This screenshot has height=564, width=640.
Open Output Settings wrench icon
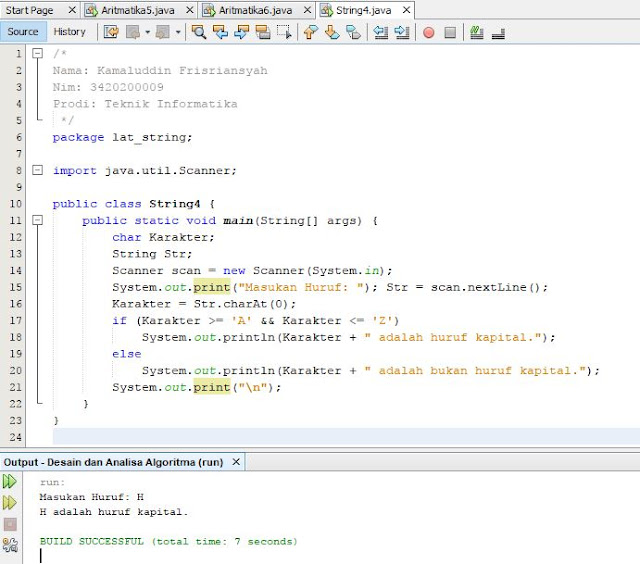[x=10, y=545]
